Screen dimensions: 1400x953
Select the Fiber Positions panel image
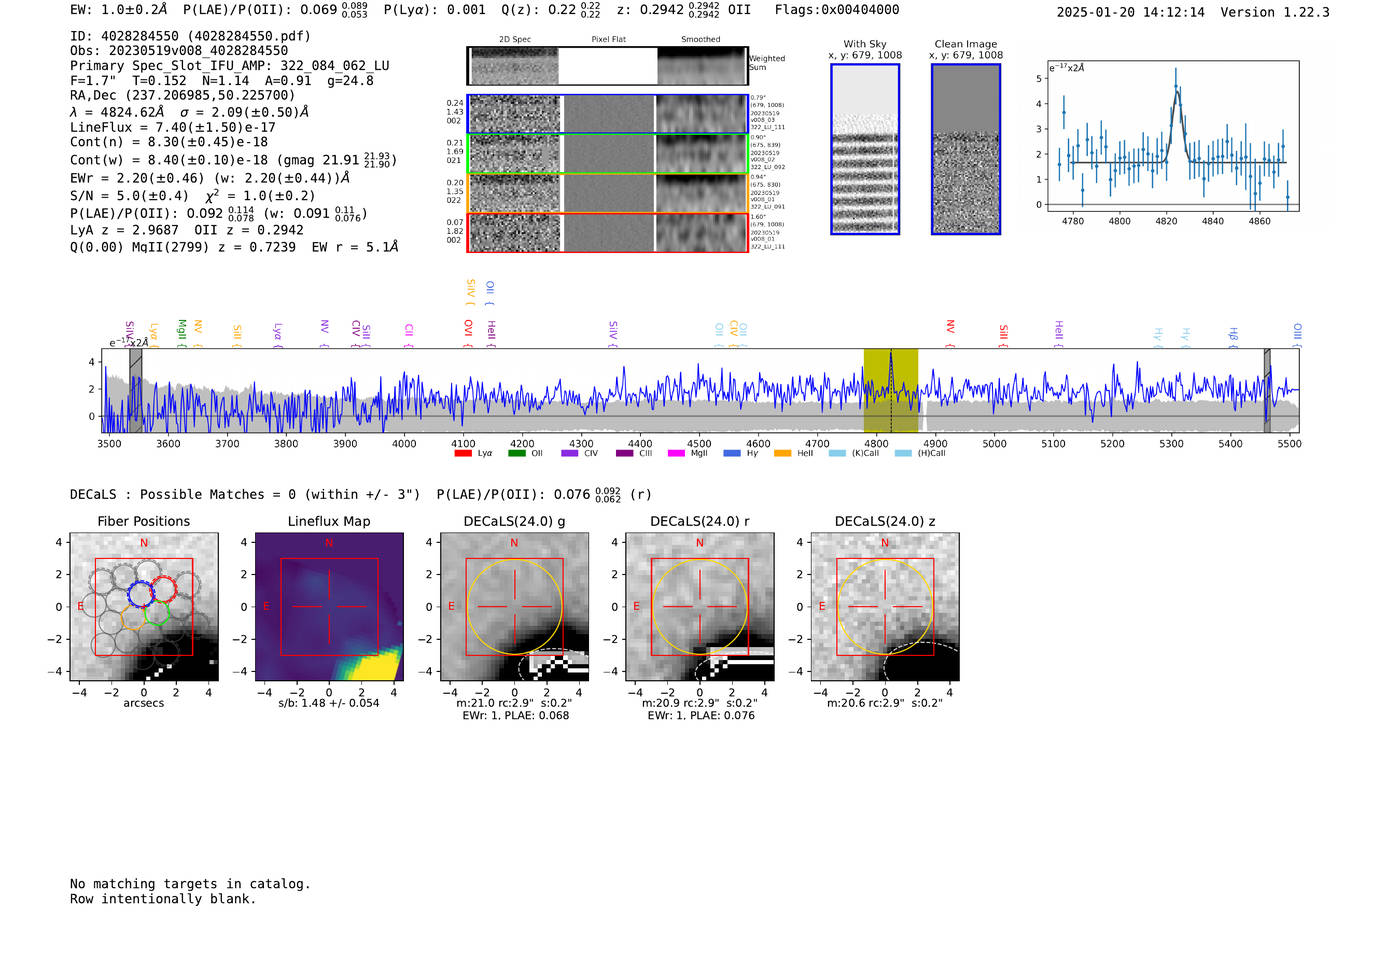[144, 607]
